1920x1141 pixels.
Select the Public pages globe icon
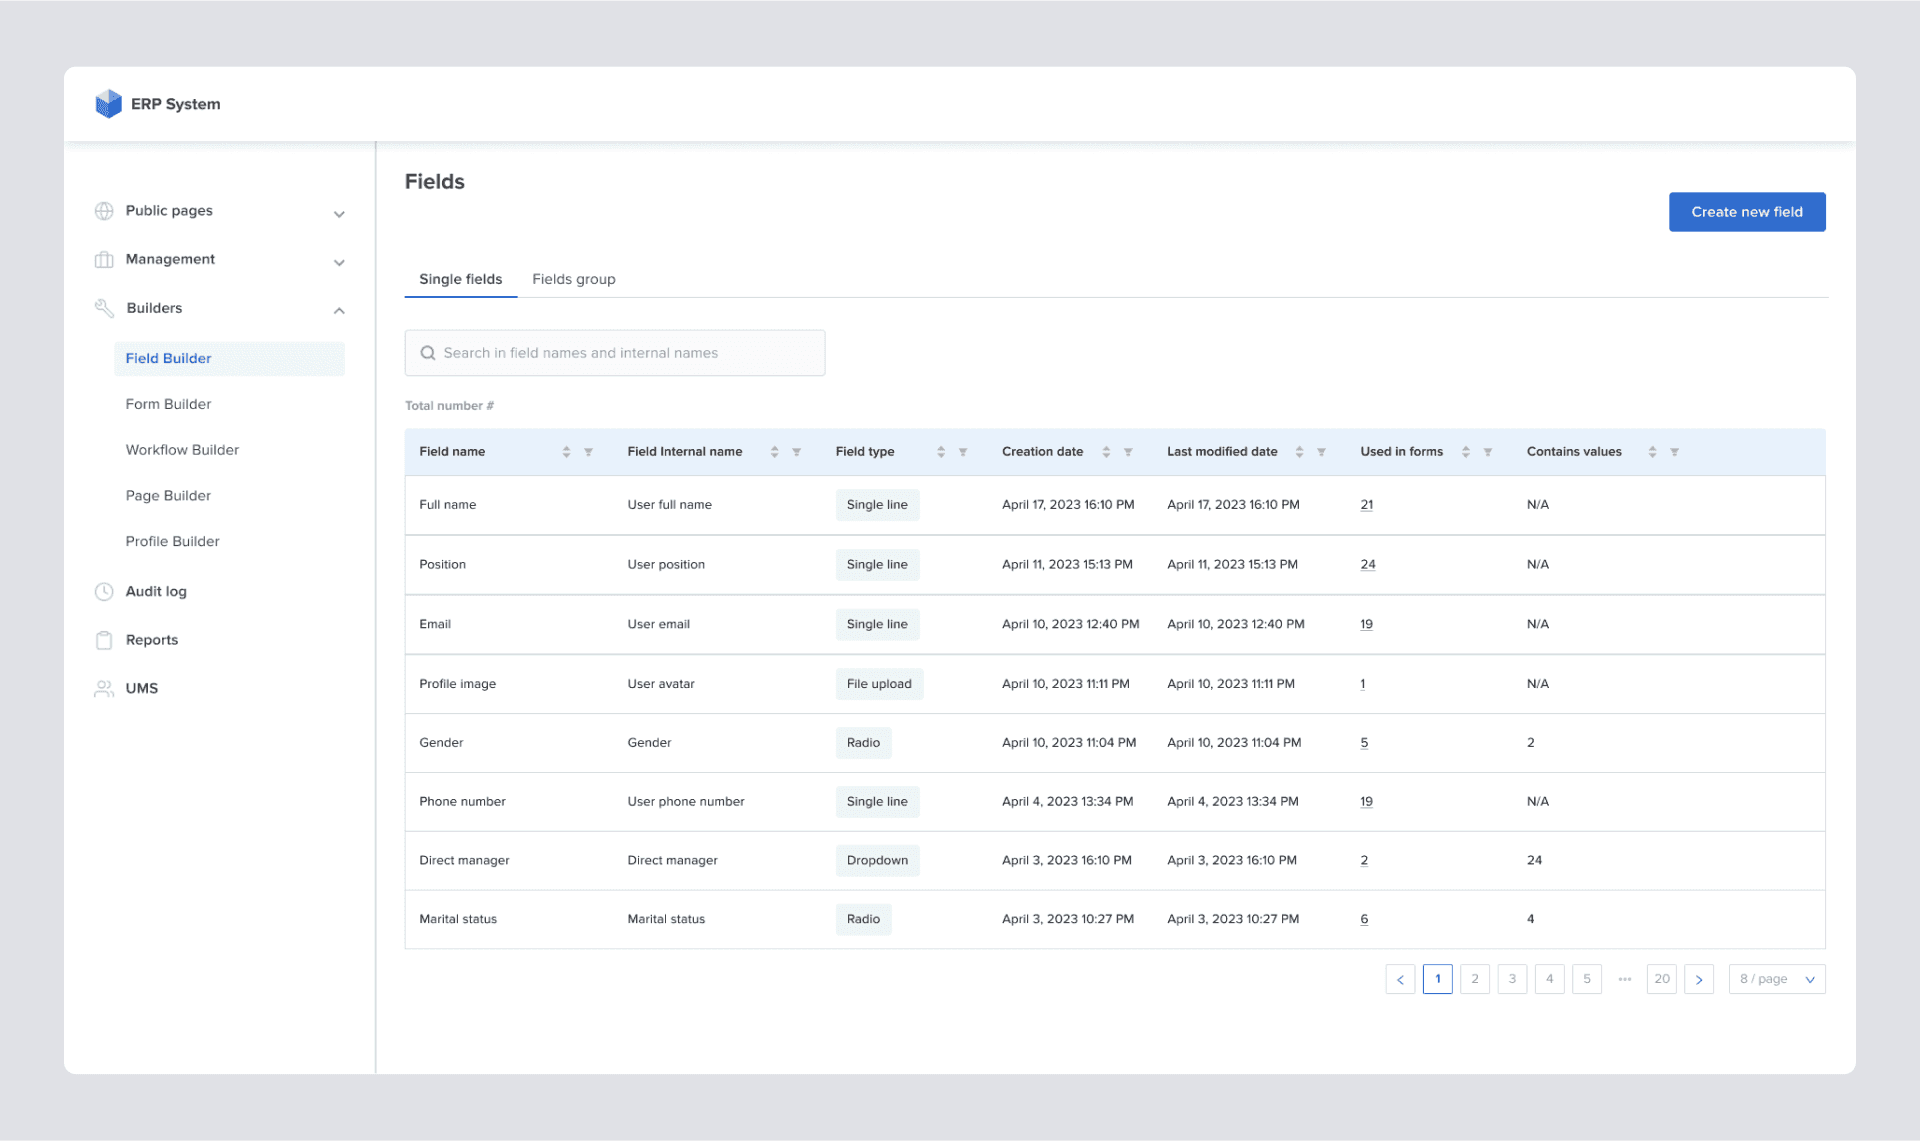click(104, 210)
